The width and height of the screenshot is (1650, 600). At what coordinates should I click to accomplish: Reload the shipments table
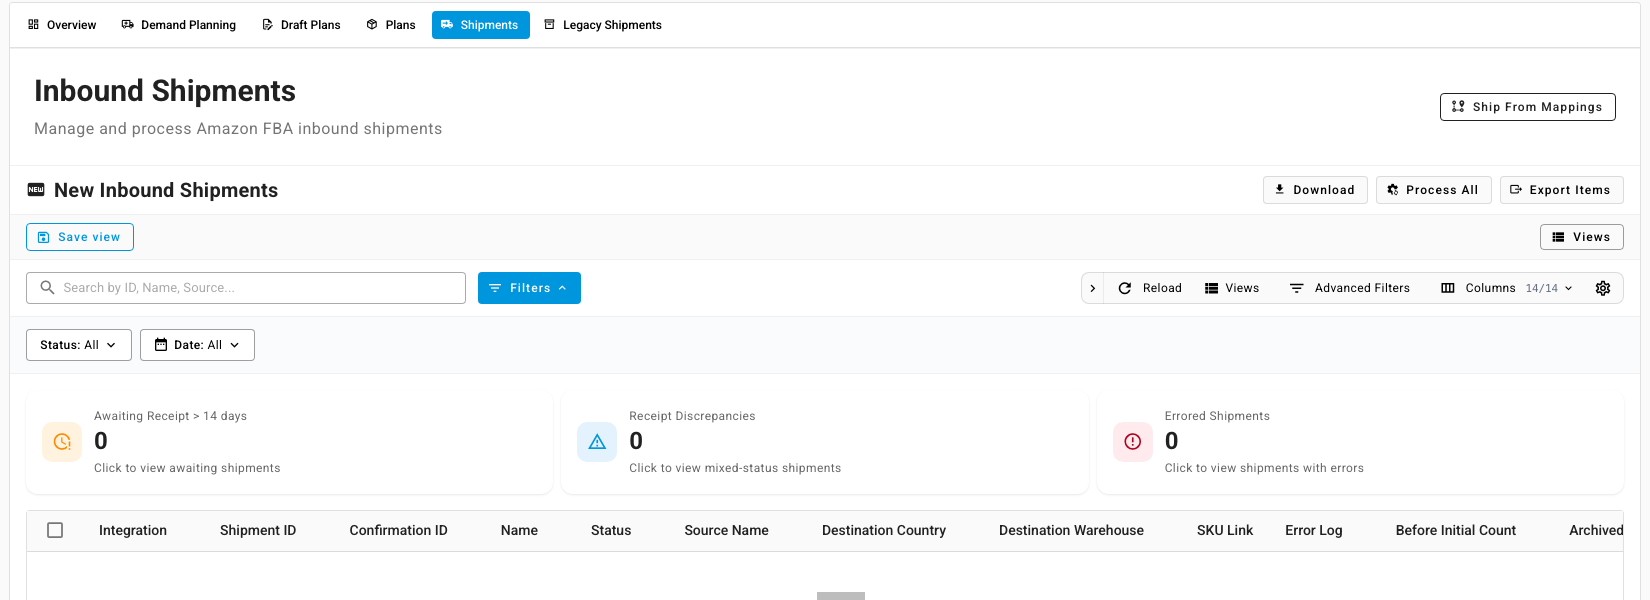(1150, 288)
